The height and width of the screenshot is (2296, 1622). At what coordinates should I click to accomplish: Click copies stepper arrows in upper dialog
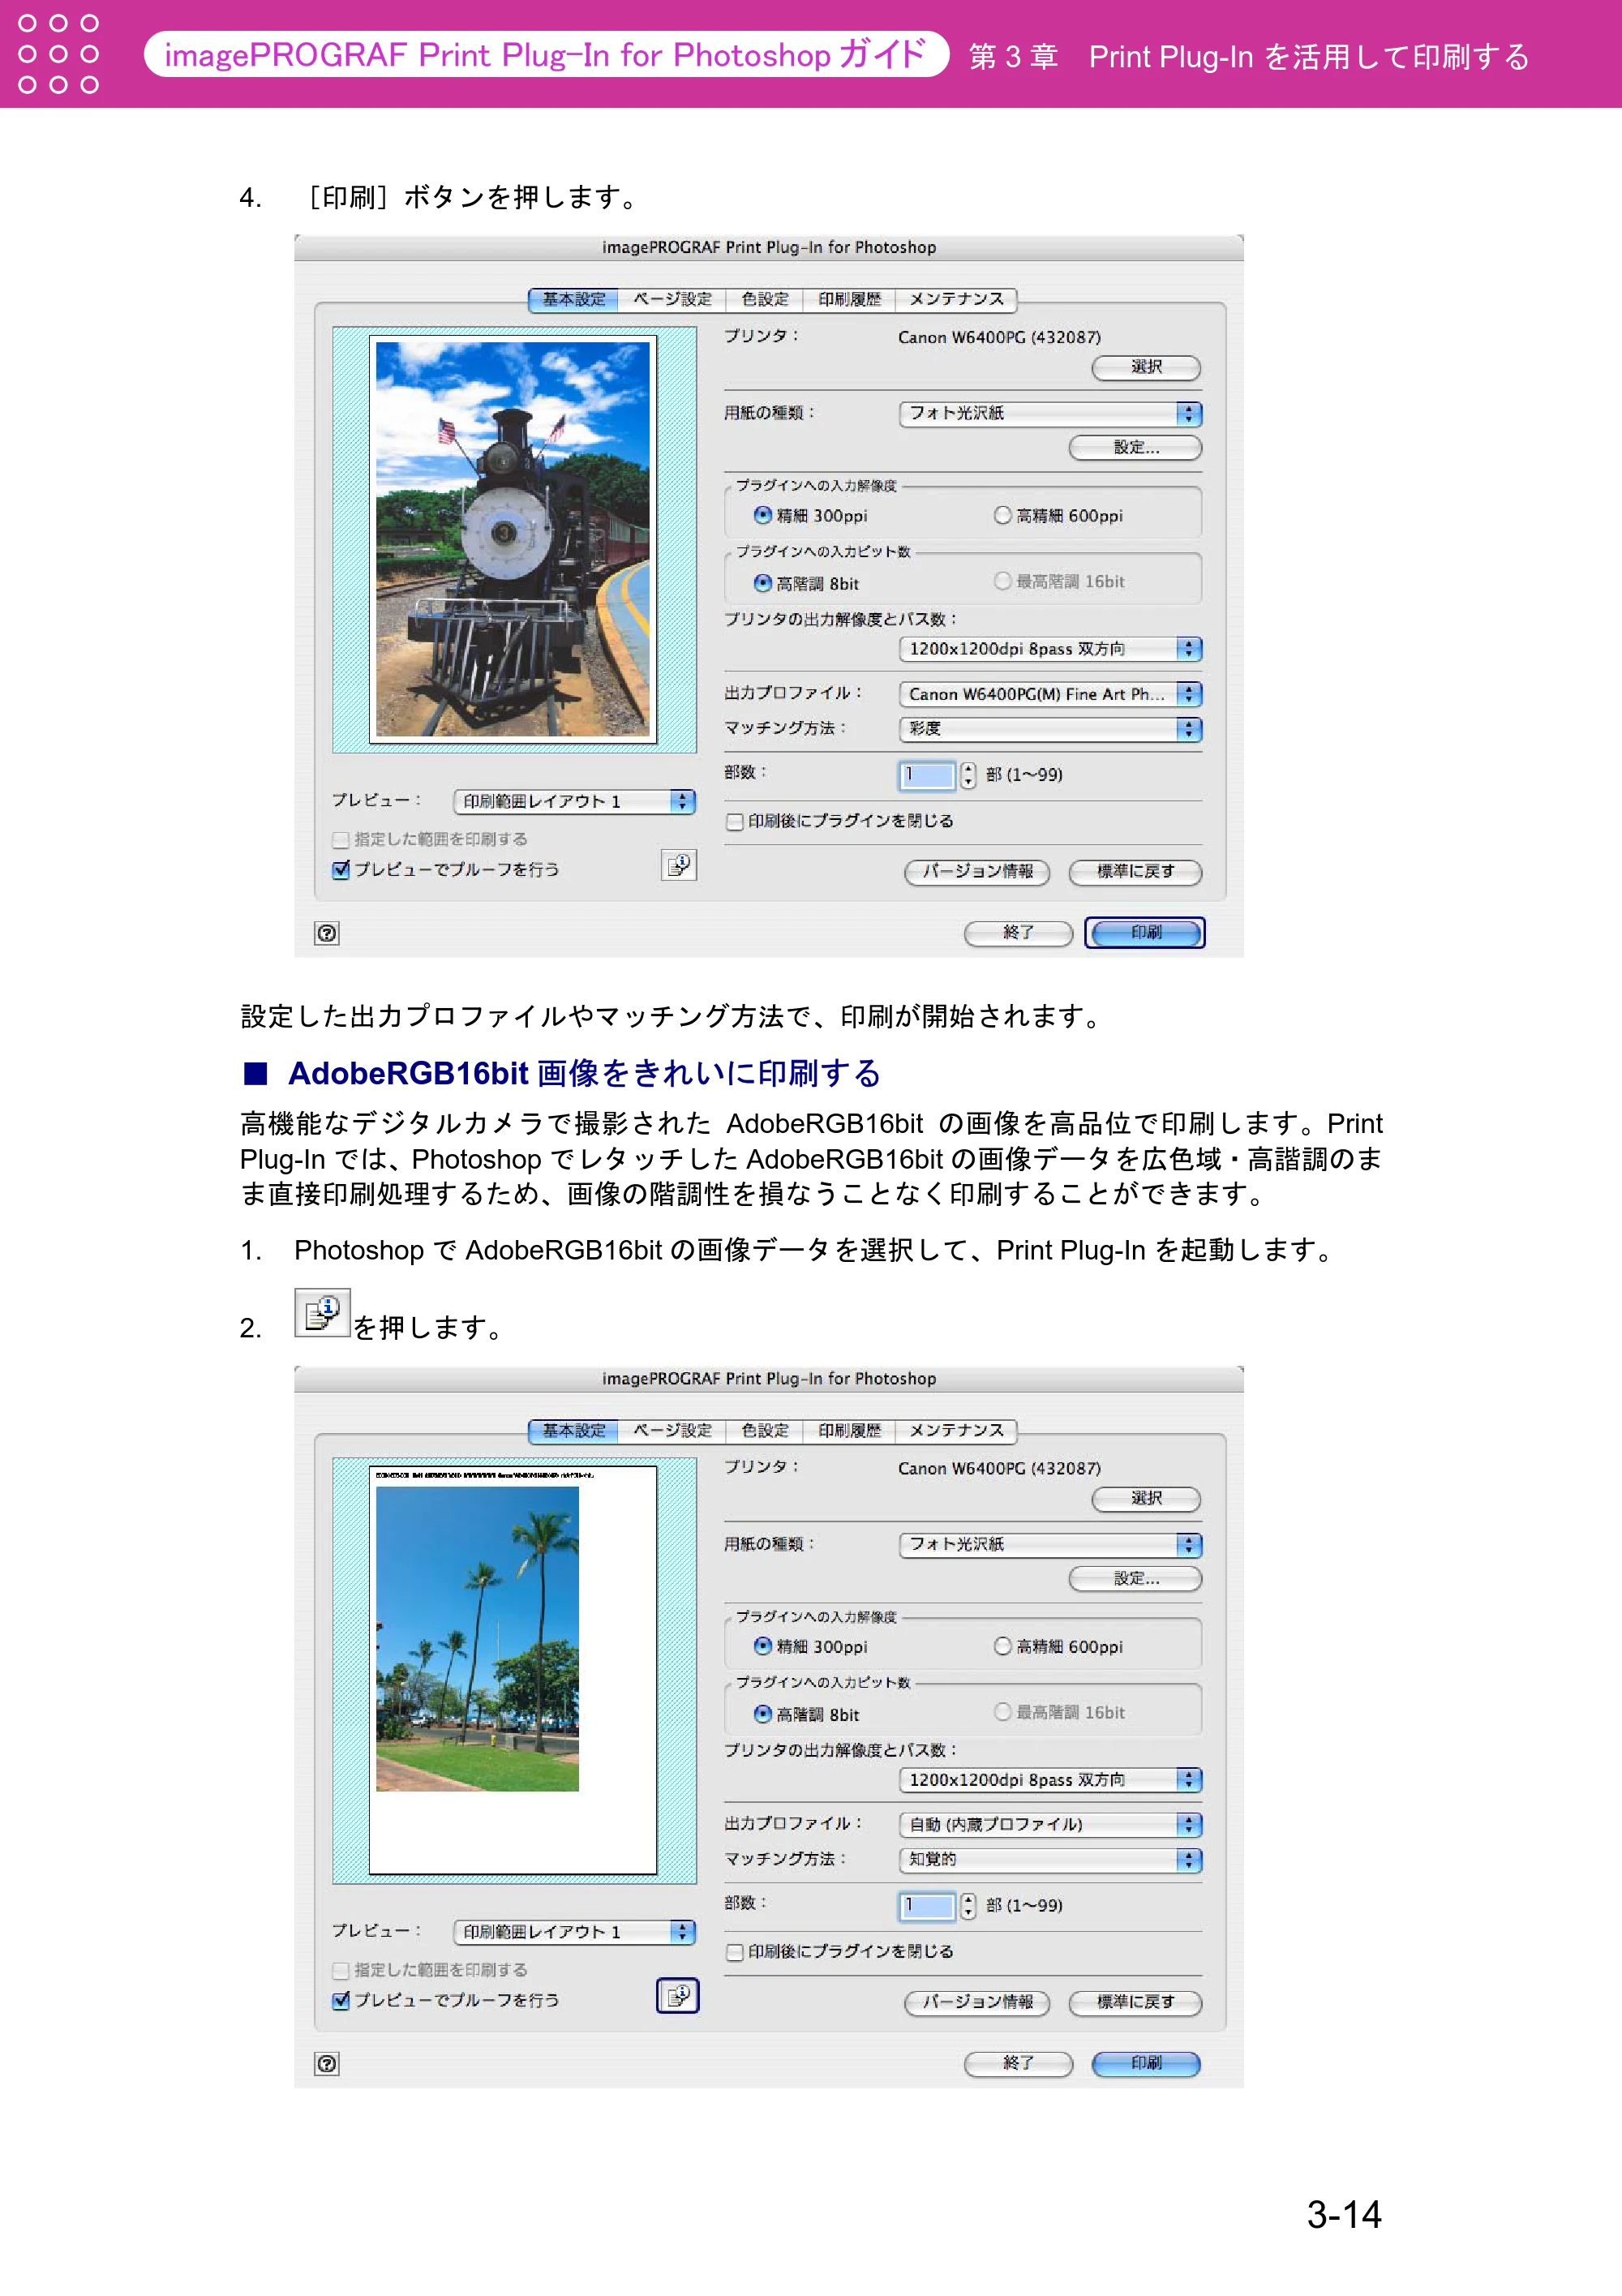click(967, 775)
